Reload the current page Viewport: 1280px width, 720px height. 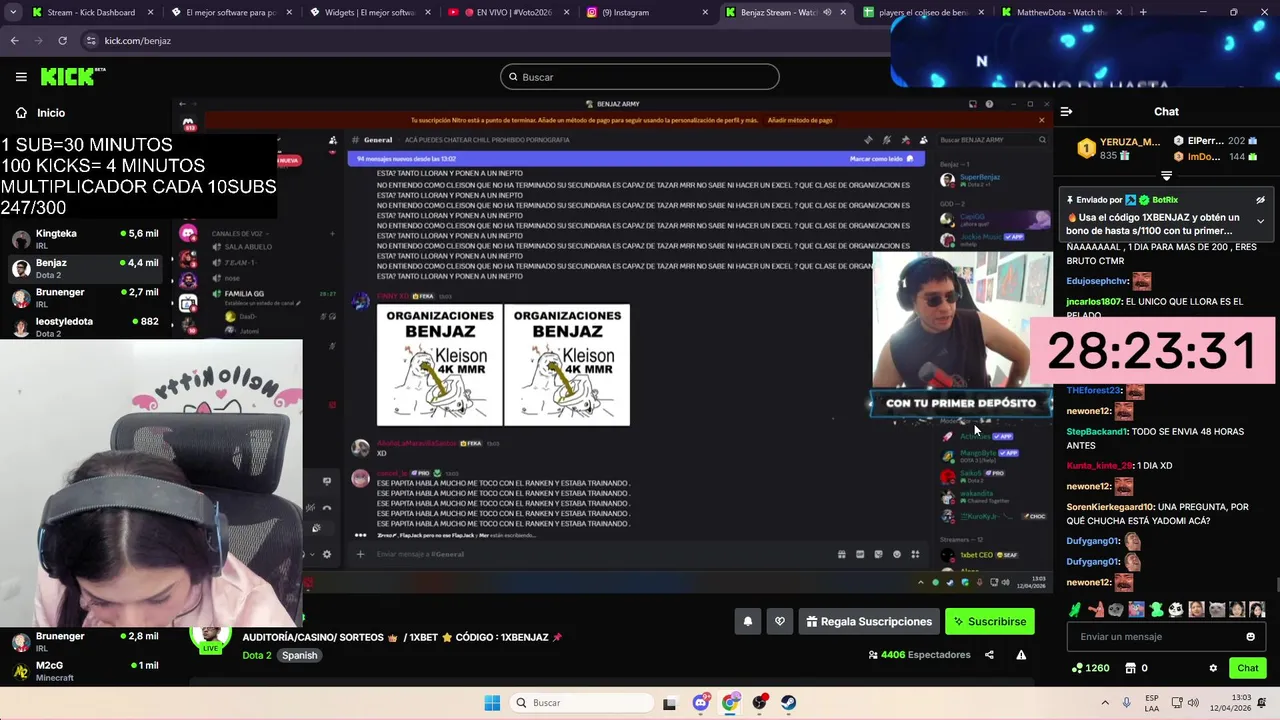click(x=62, y=41)
